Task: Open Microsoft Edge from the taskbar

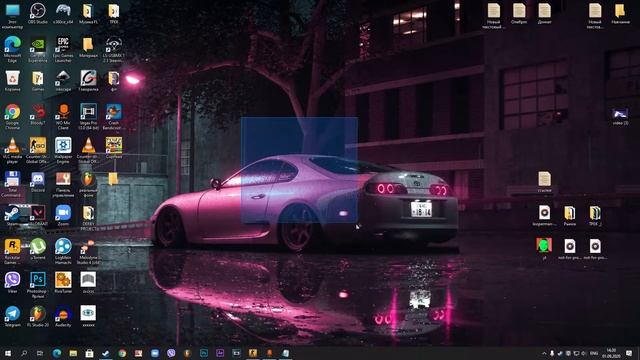Action: pos(56,353)
